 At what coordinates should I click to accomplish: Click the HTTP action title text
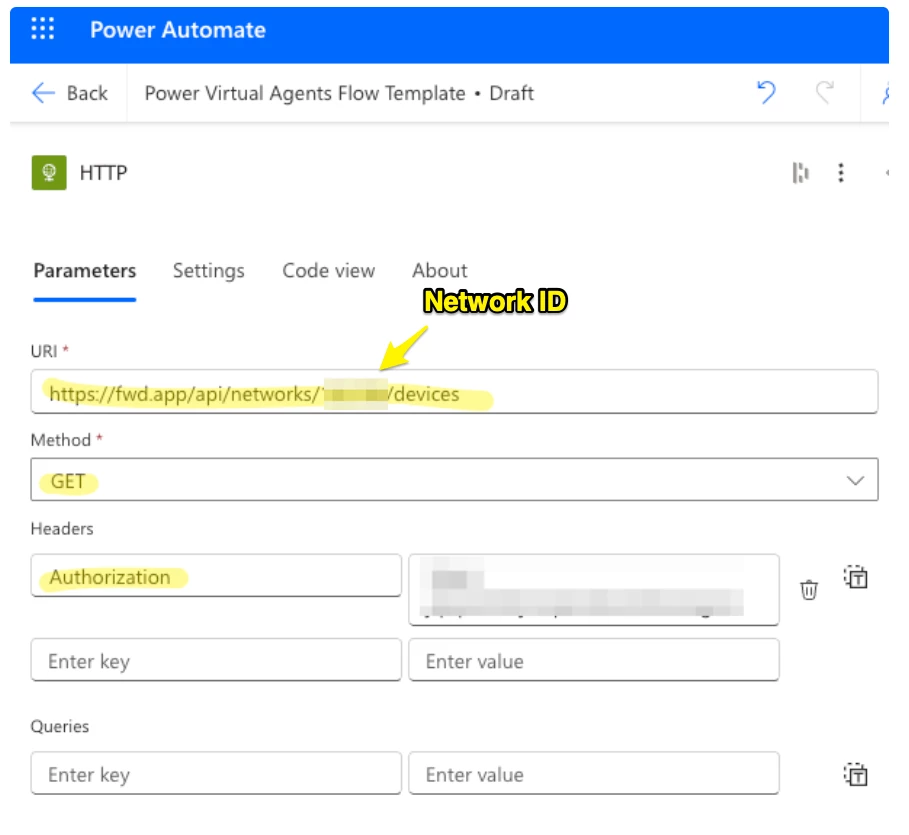(103, 172)
